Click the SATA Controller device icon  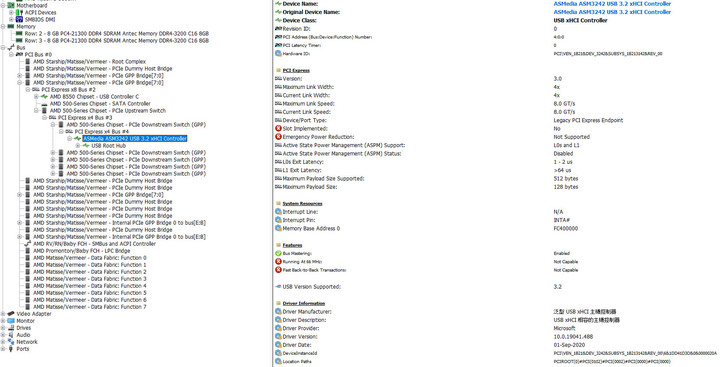click(44, 104)
